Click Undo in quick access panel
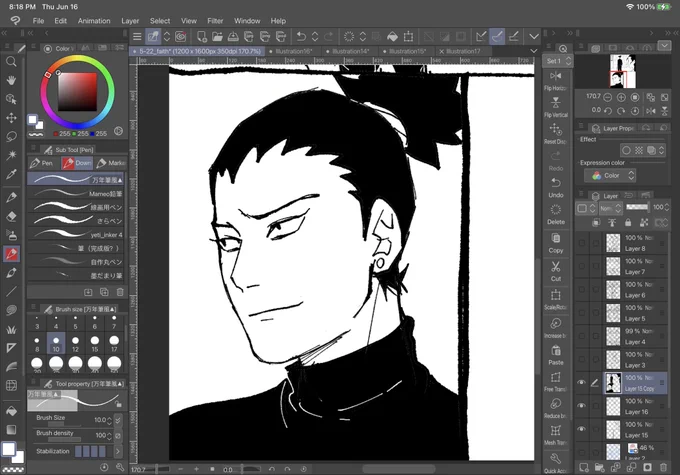This screenshot has height=475, width=680. coord(556,187)
